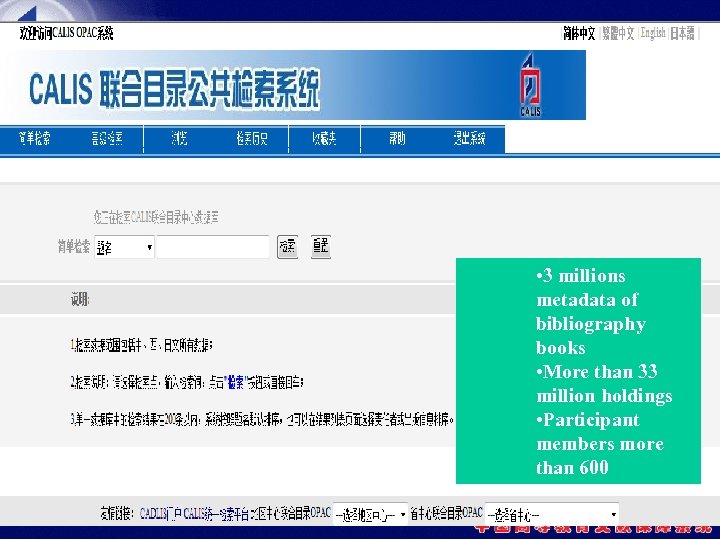Open the 简单检索 simple search tab

click(x=34, y=138)
